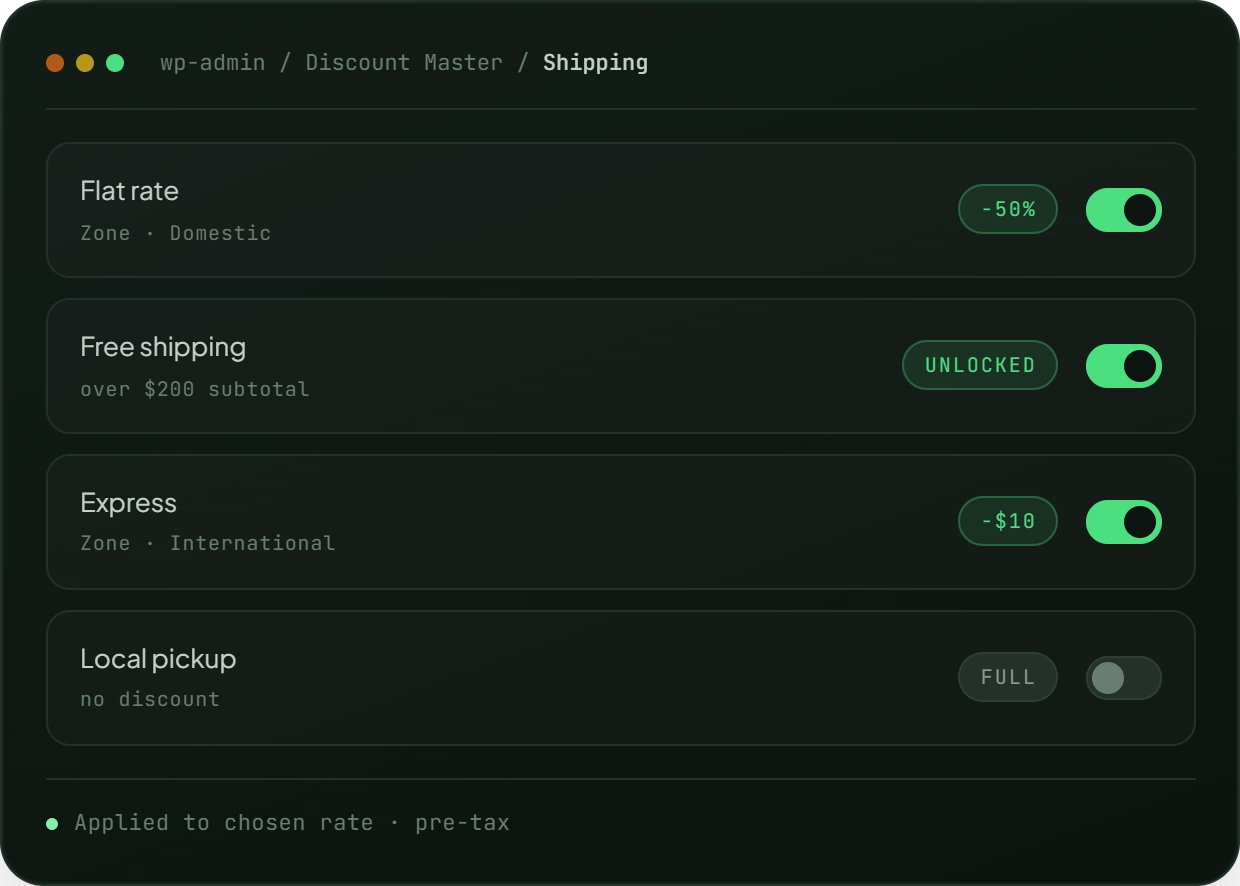Click the FULL badge on Local pickup

click(x=1008, y=678)
